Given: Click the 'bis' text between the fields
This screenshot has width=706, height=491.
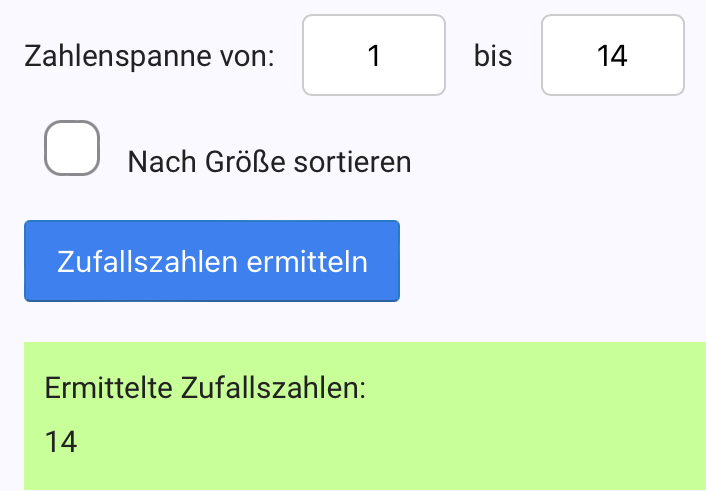Looking at the screenshot, I should [493, 56].
